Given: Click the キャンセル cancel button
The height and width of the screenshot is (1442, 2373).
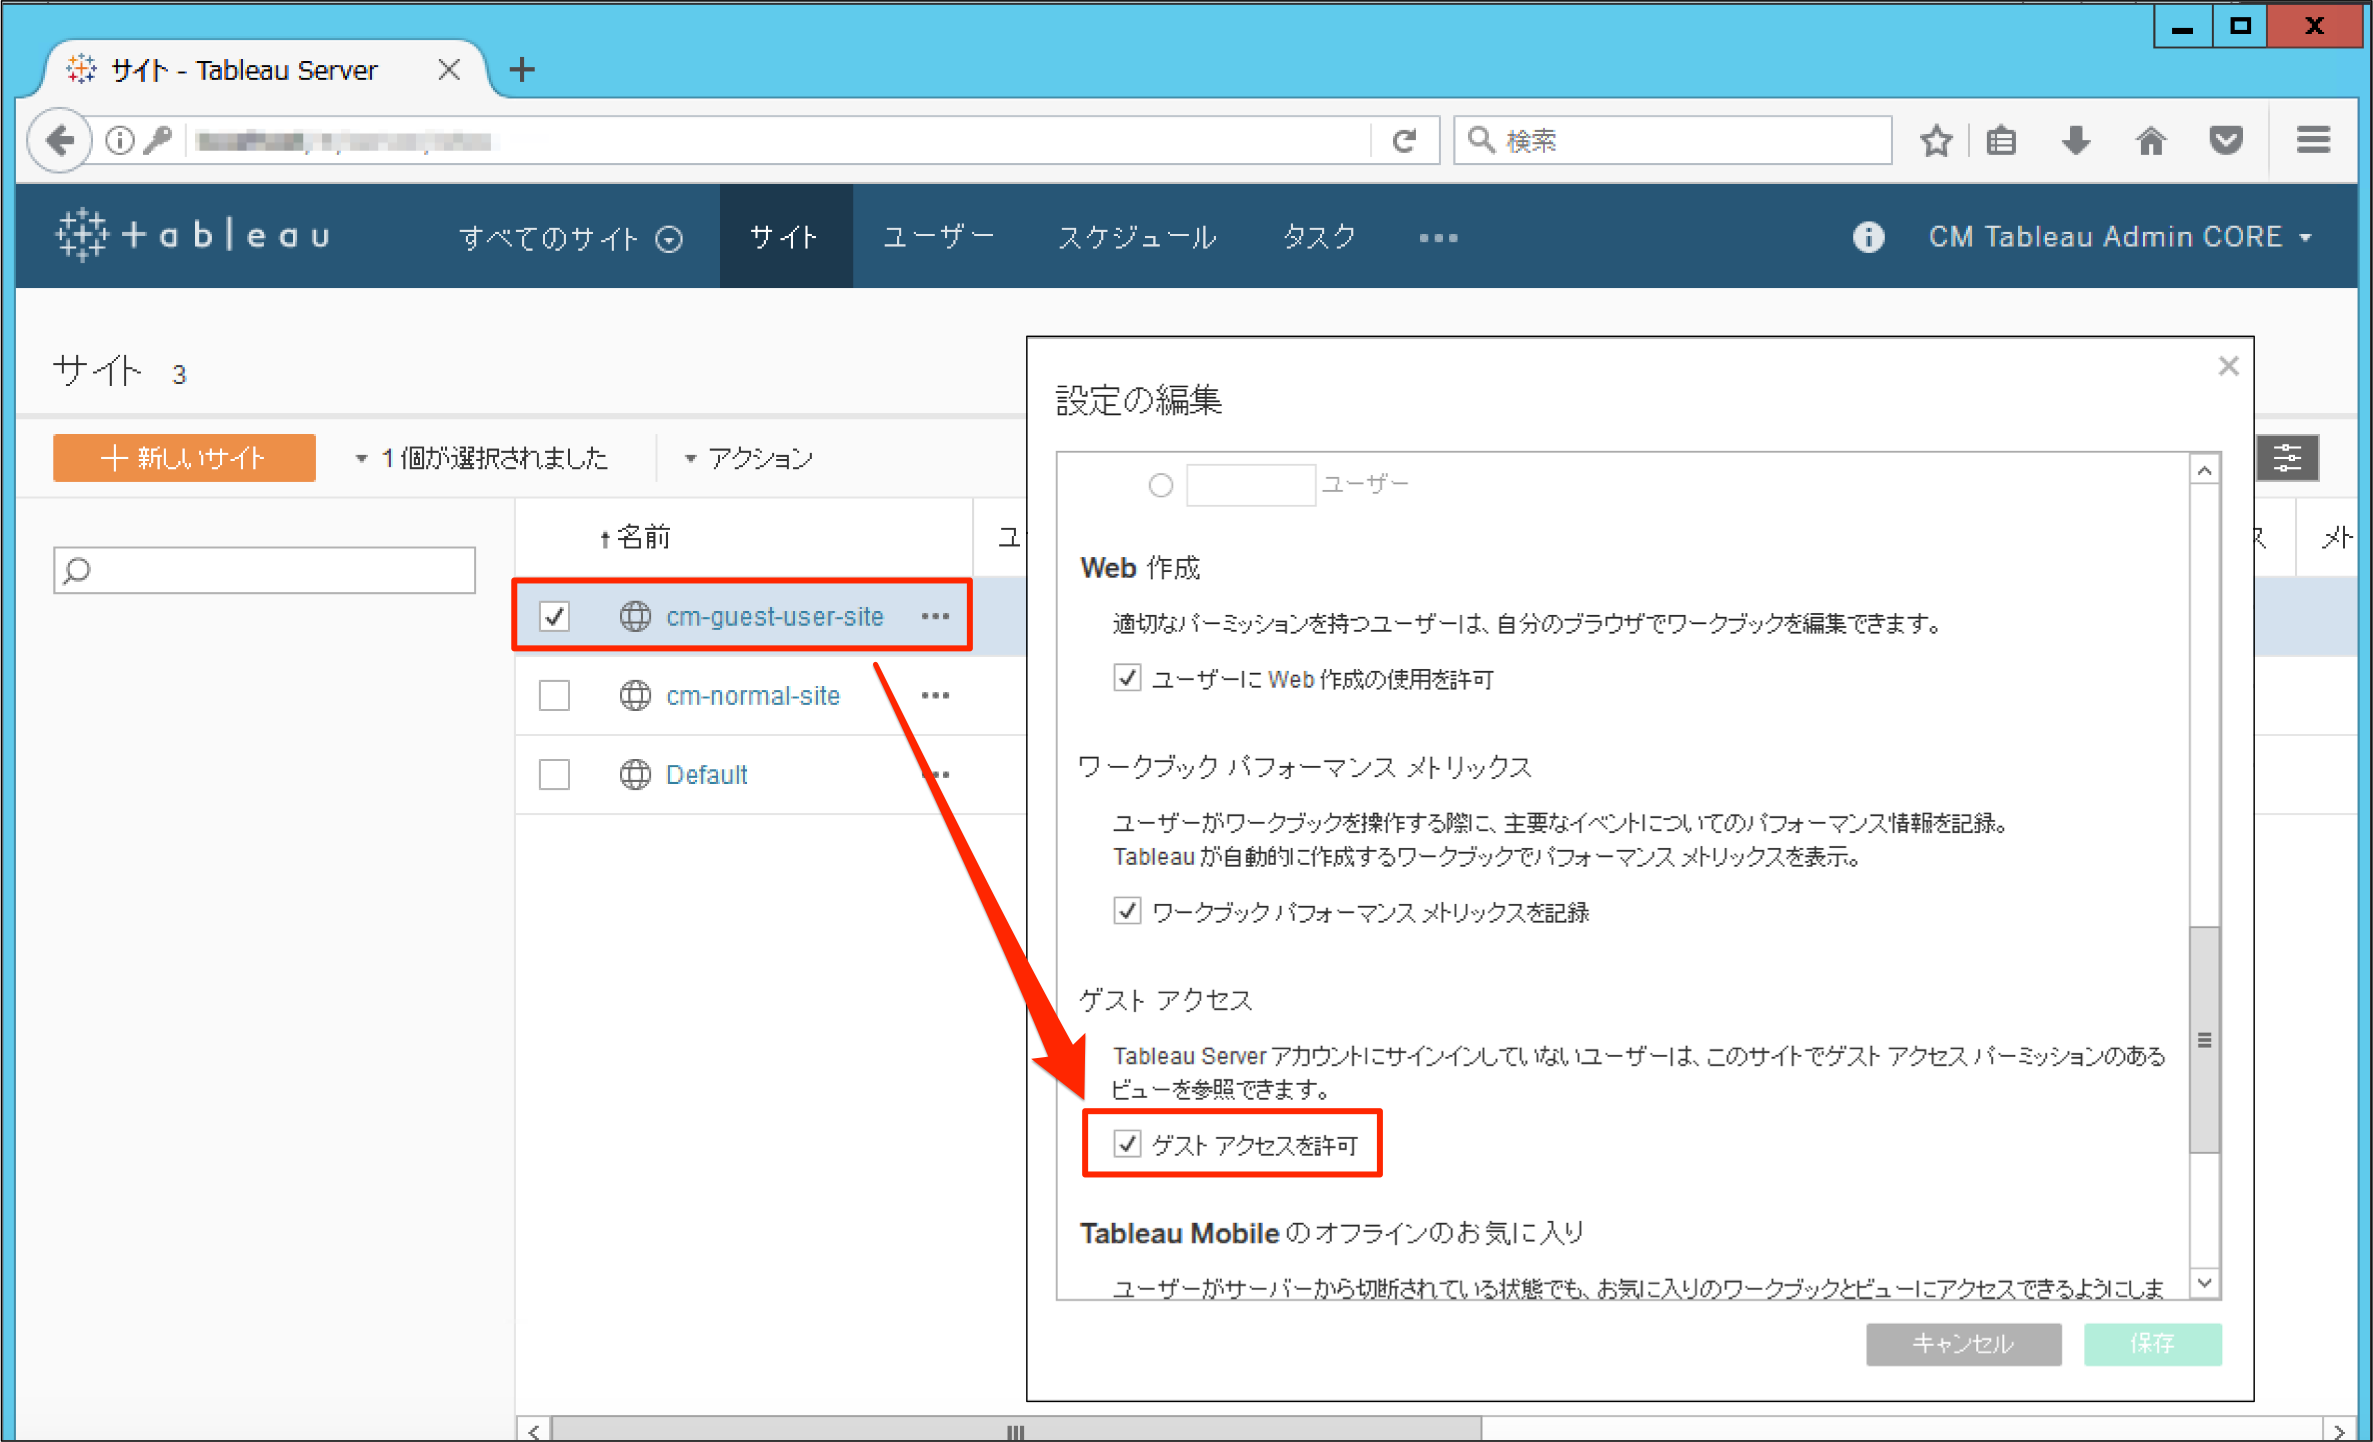Looking at the screenshot, I should coord(1963,1343).
